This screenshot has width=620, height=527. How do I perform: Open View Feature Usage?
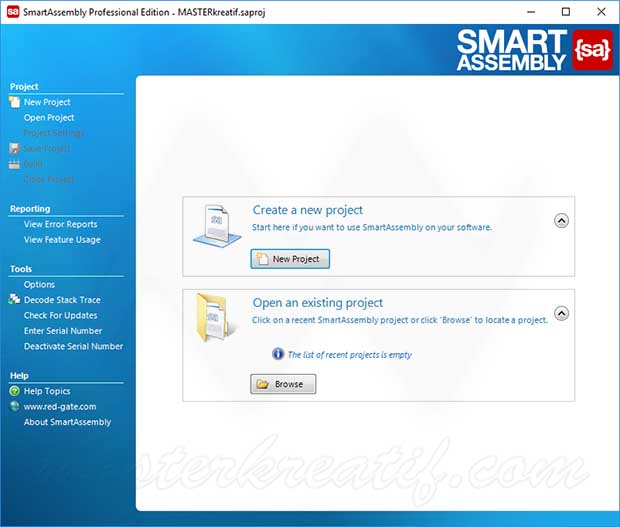(x=62, y=240)
